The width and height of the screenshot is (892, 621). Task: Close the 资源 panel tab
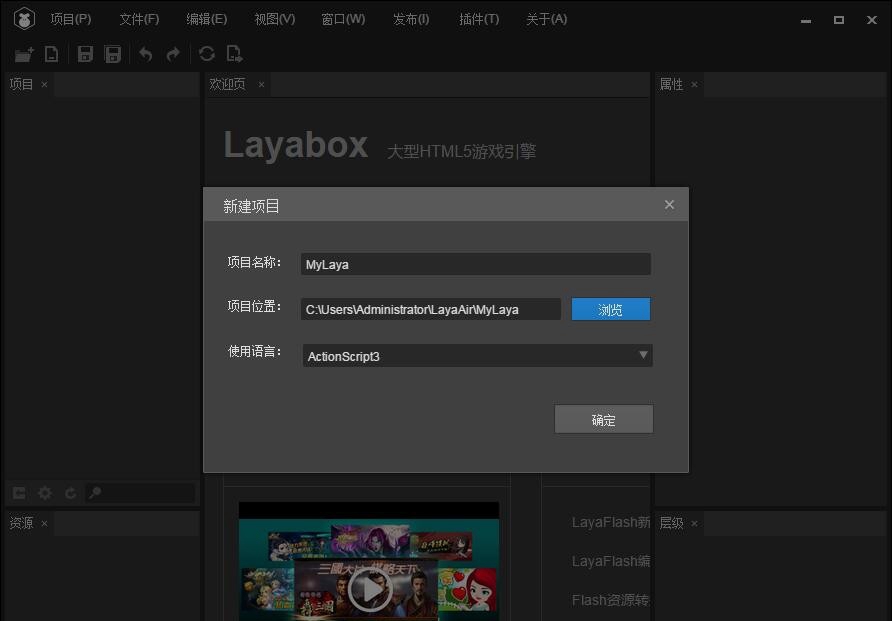[x=44, y=523]
